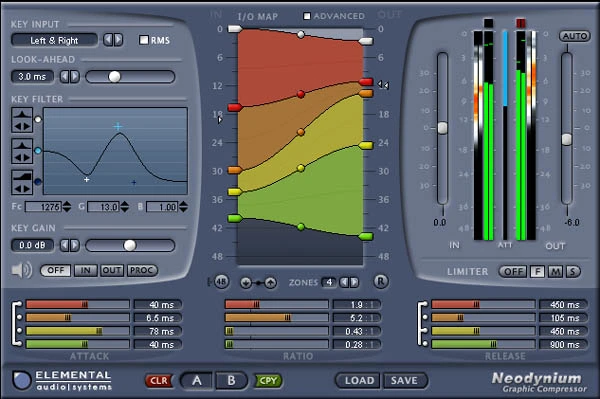The height and width of the screenshot is (399, 600).
Task: Open the Left & Right key input selector
Action: 54,40
